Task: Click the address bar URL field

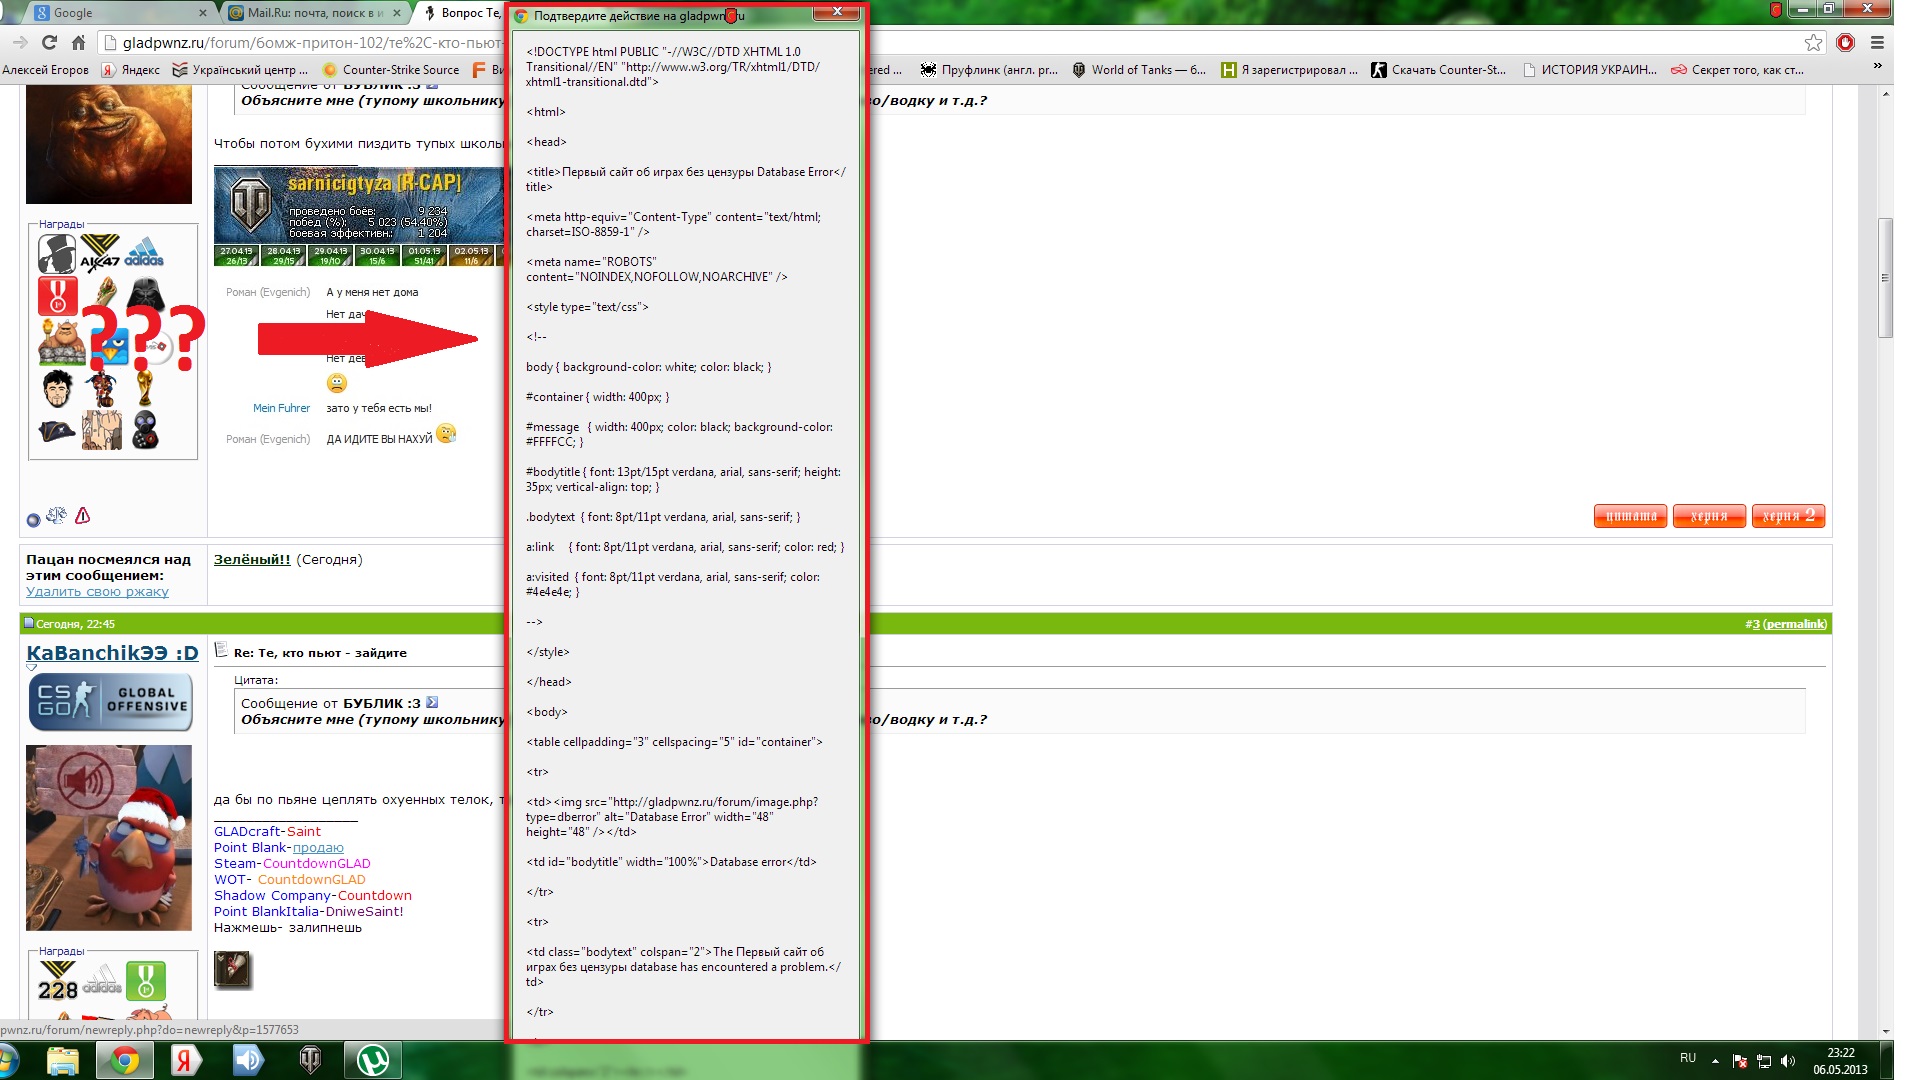Action: coord(300,42)
